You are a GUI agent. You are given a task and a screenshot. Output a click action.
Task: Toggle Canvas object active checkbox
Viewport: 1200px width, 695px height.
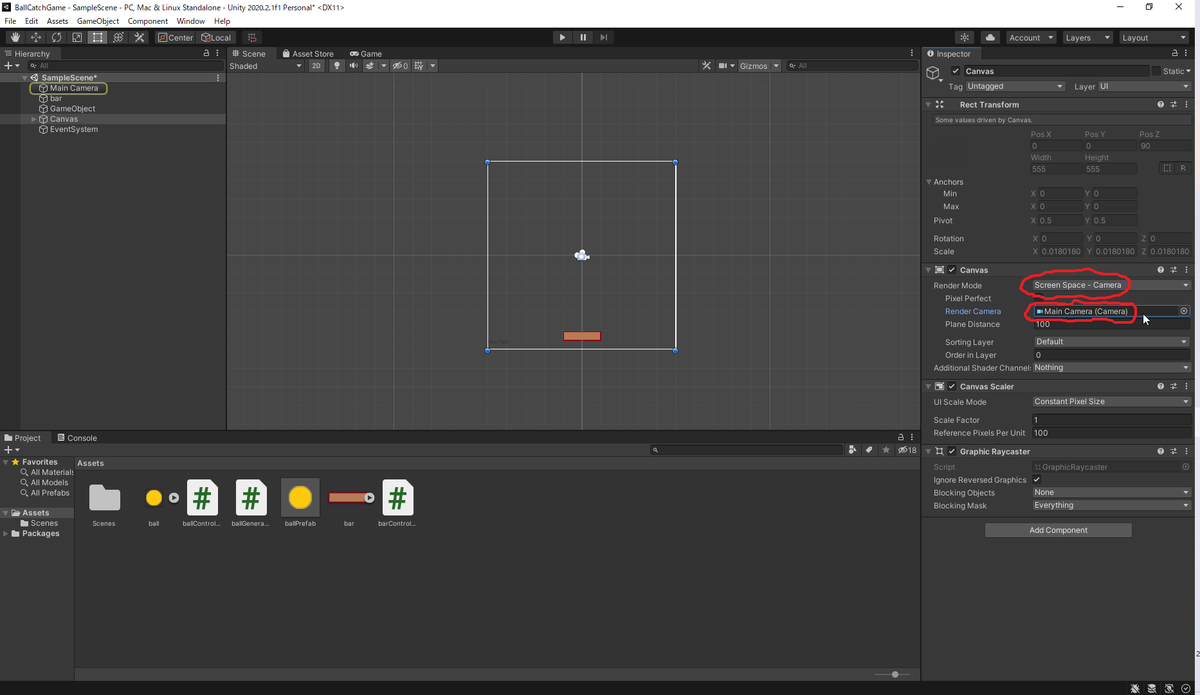[956, 71]
